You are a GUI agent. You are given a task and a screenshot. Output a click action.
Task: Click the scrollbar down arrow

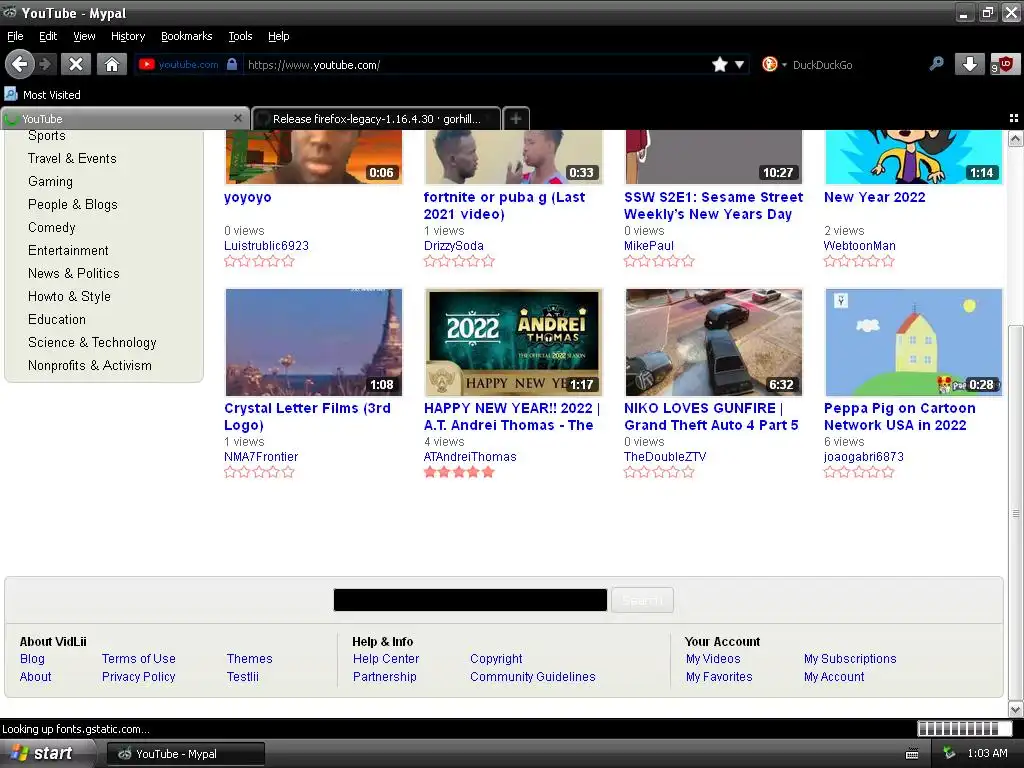[x=1015, y=709]
